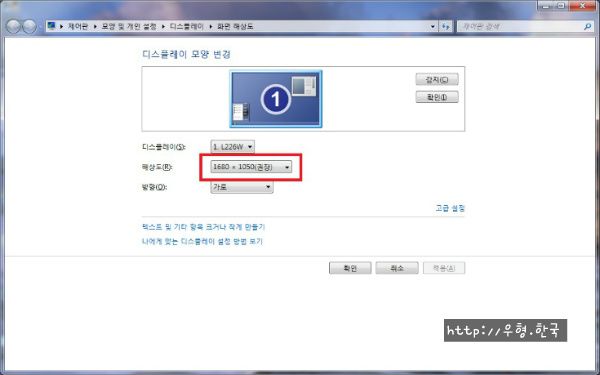Image resolution: width=600 pixels, height=375 pixels.
Task: Click the 해상도(R) label
Action: pos(157,167)
